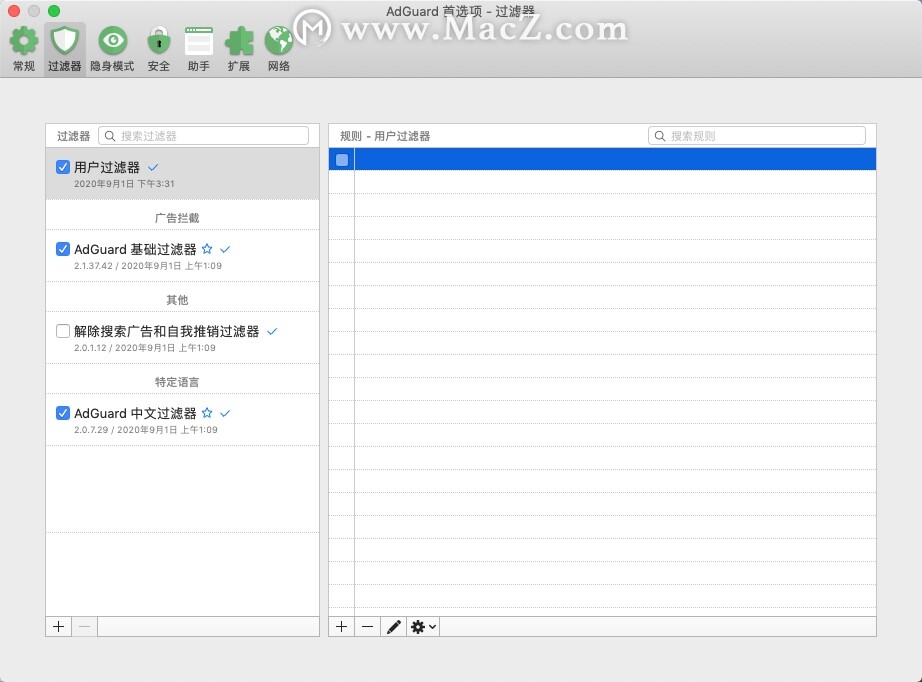
Task: Click the 规则 - 用户过滤器 panel title
Action: click(x=385, y=136)
